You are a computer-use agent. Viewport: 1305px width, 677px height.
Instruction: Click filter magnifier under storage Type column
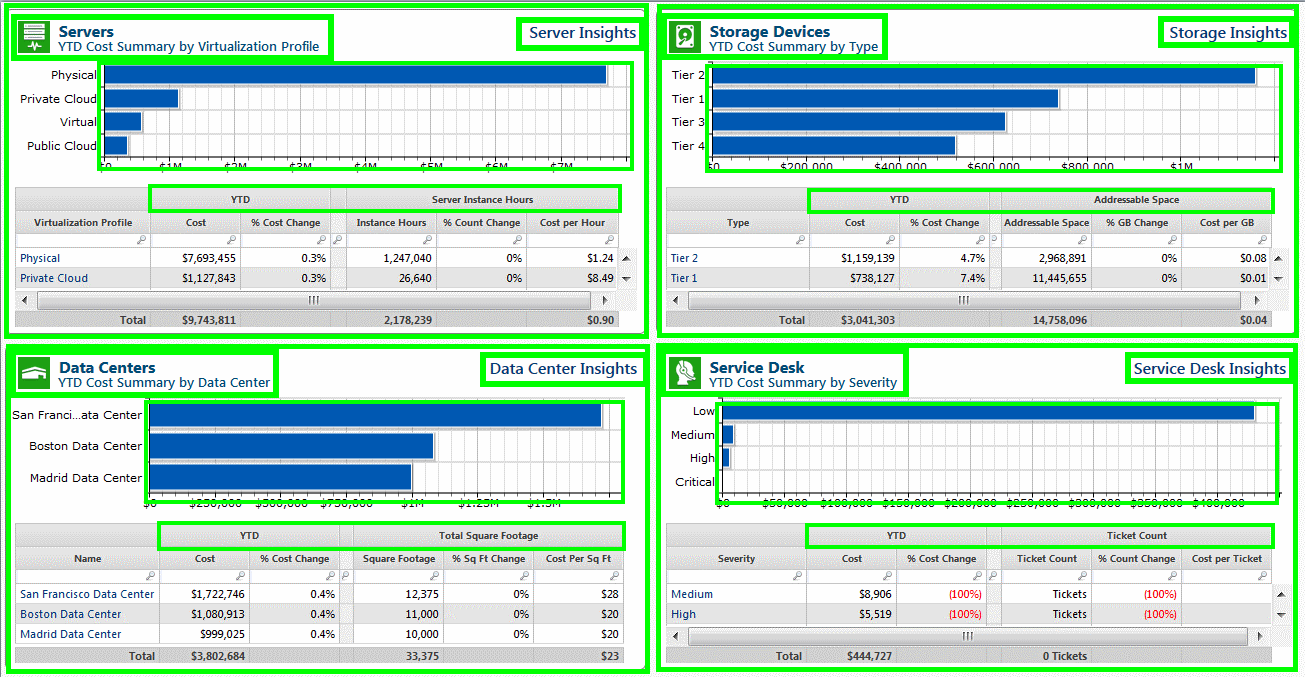pos(801,240)
